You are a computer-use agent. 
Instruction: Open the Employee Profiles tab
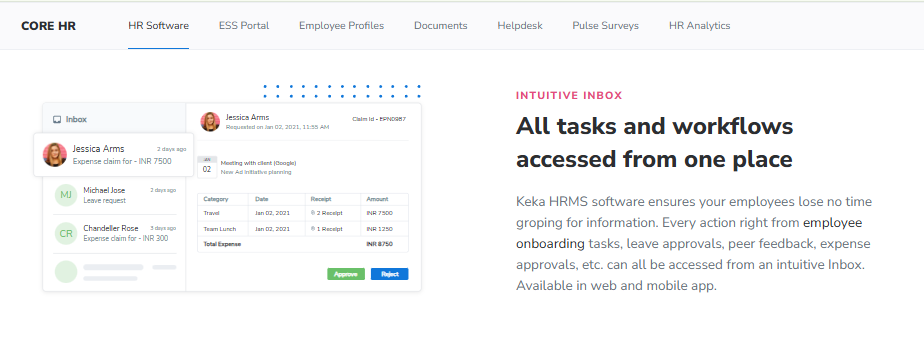point(341,26)
